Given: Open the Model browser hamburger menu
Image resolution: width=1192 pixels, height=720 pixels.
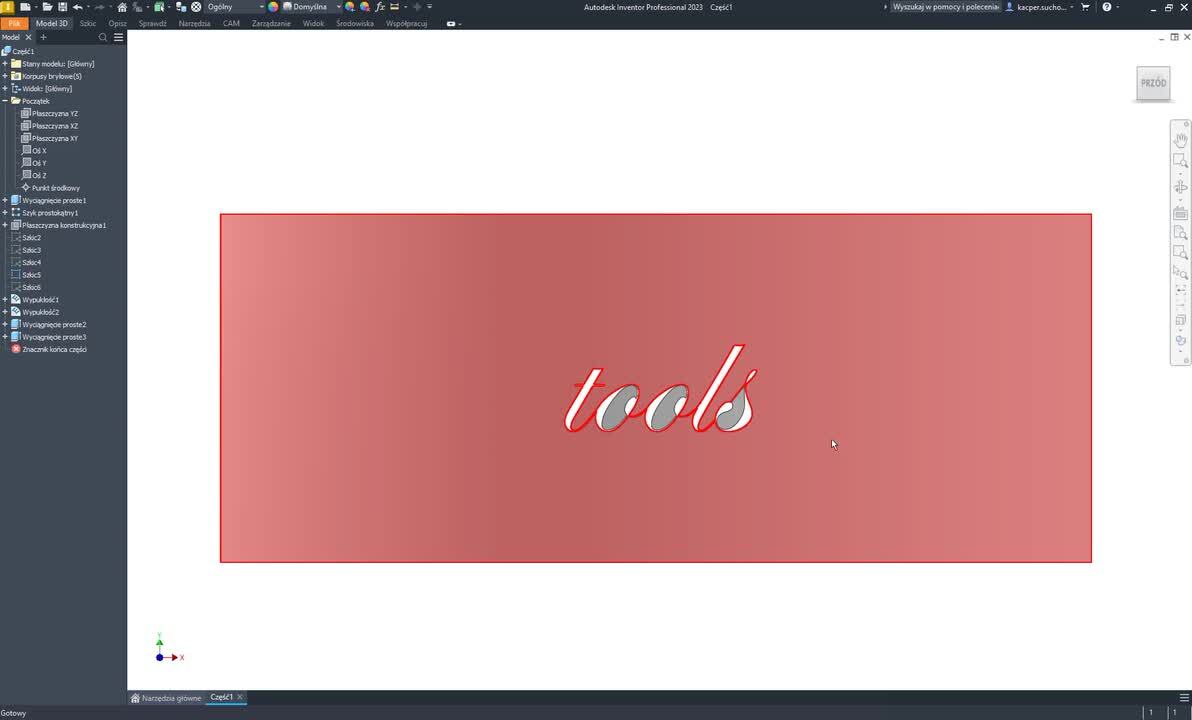Looking at the screenshot, I should pos(118,37).
